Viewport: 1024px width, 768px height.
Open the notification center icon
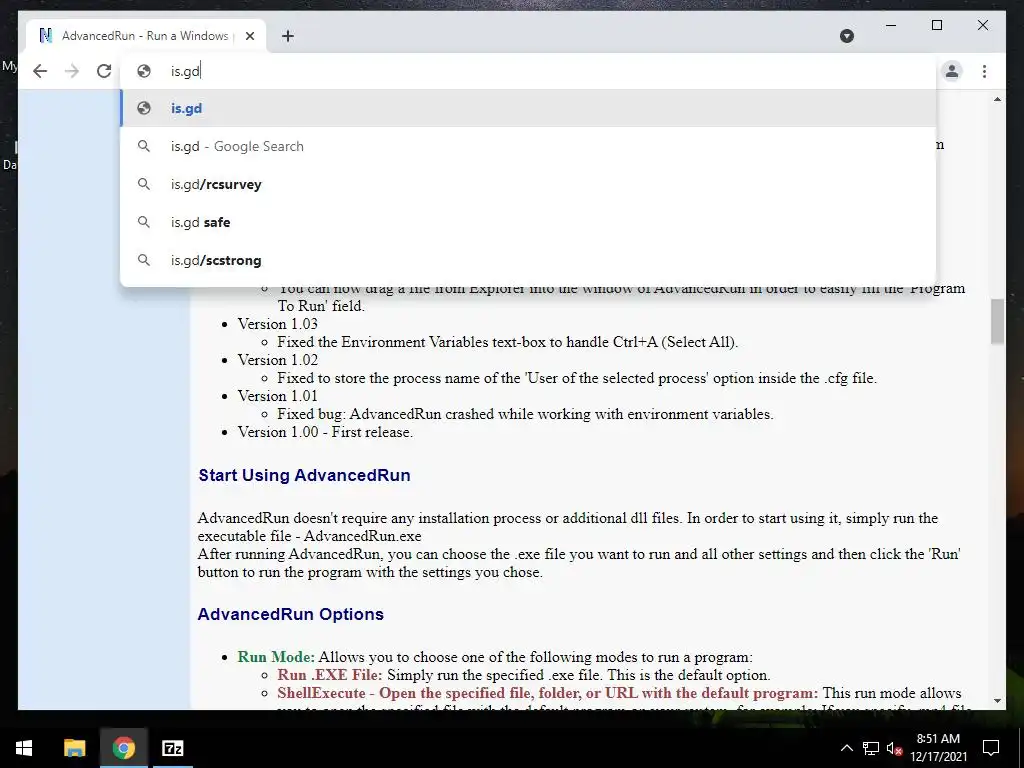tap(991, 748)
